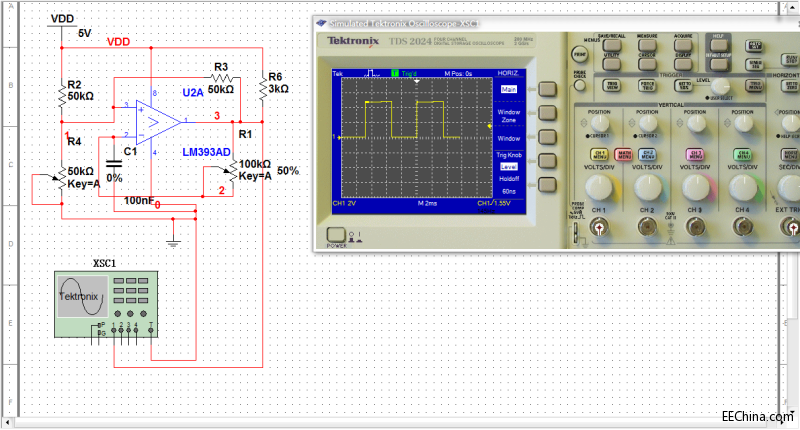The image size is (800, 430).
Task: Click the side button next to Main
Action: coord(547,90)
